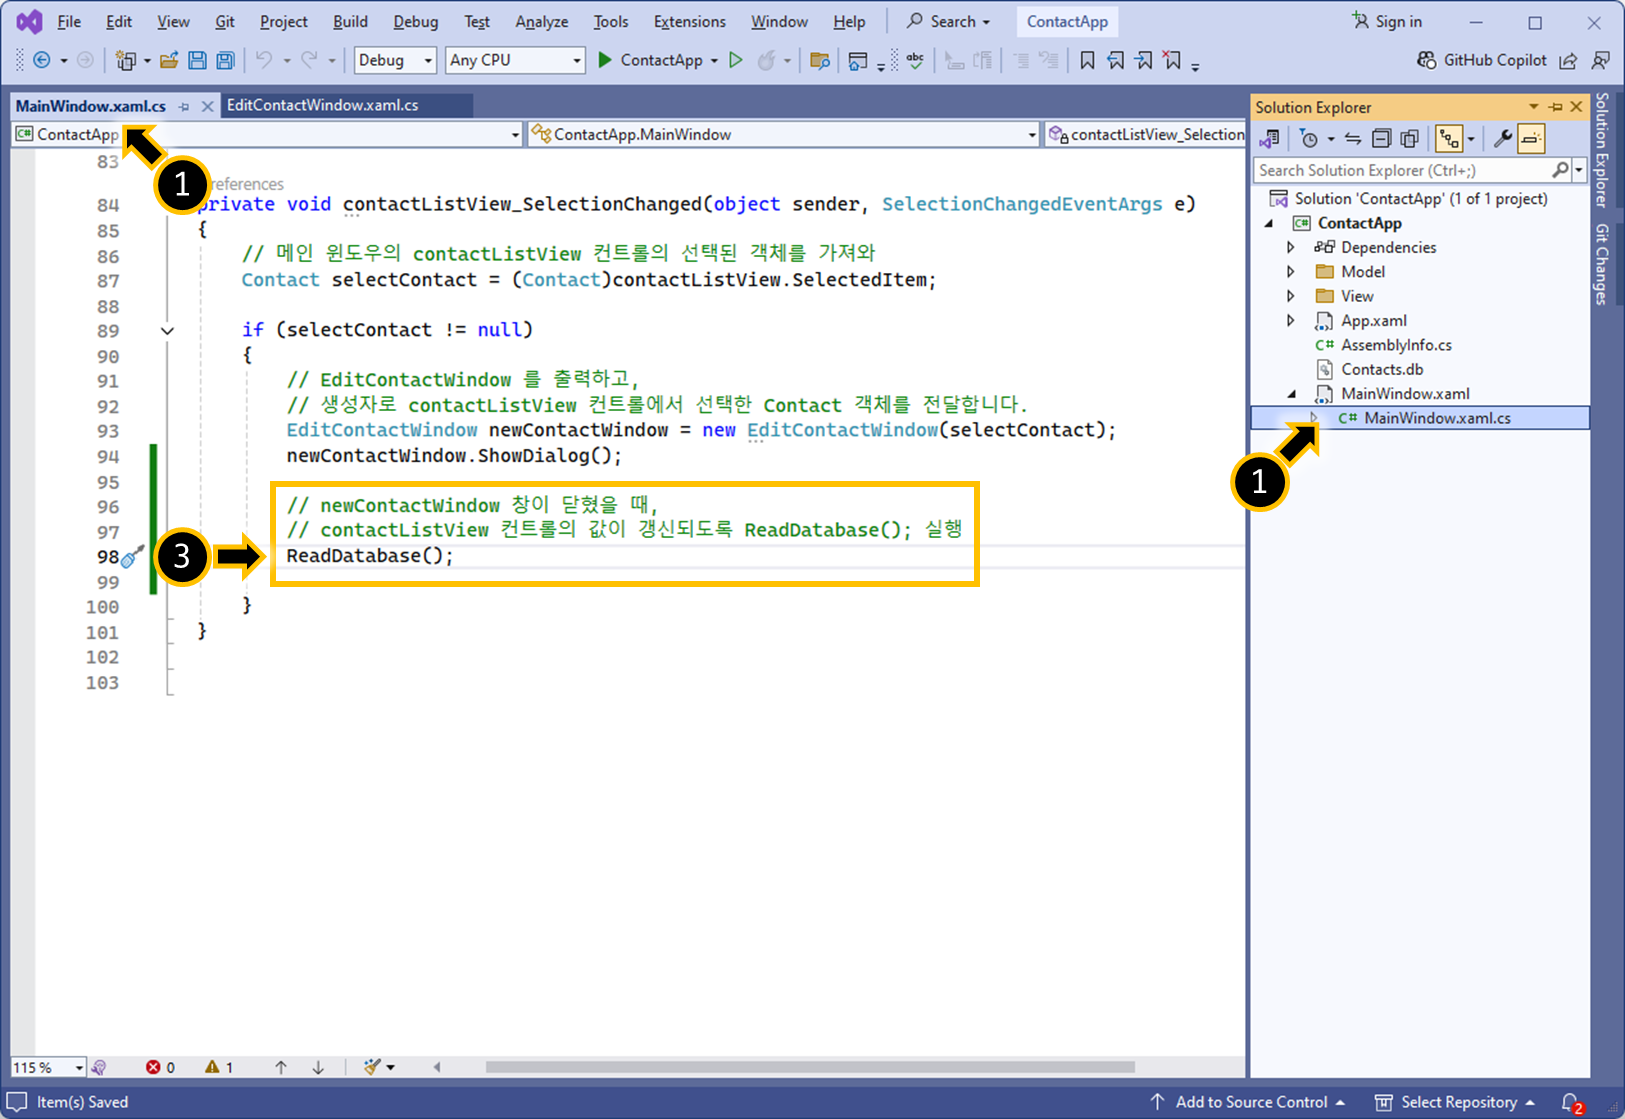Toggle the file nesting button in Solution Explorer
The width and height of the screenshot is (1625, 1119).
pyautogui.click(x=1449, y=139)
